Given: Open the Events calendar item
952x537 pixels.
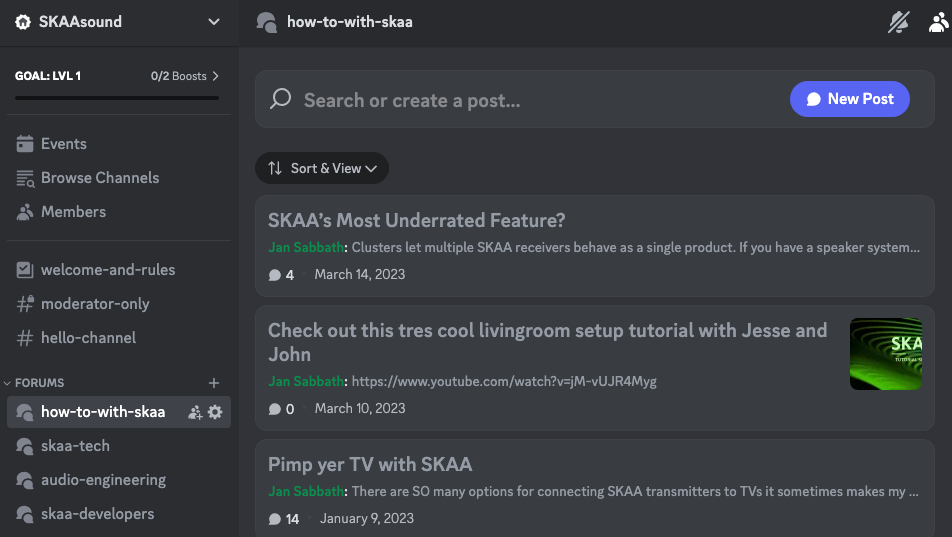Looking at the screenshot, I should (x=63, y=144).
